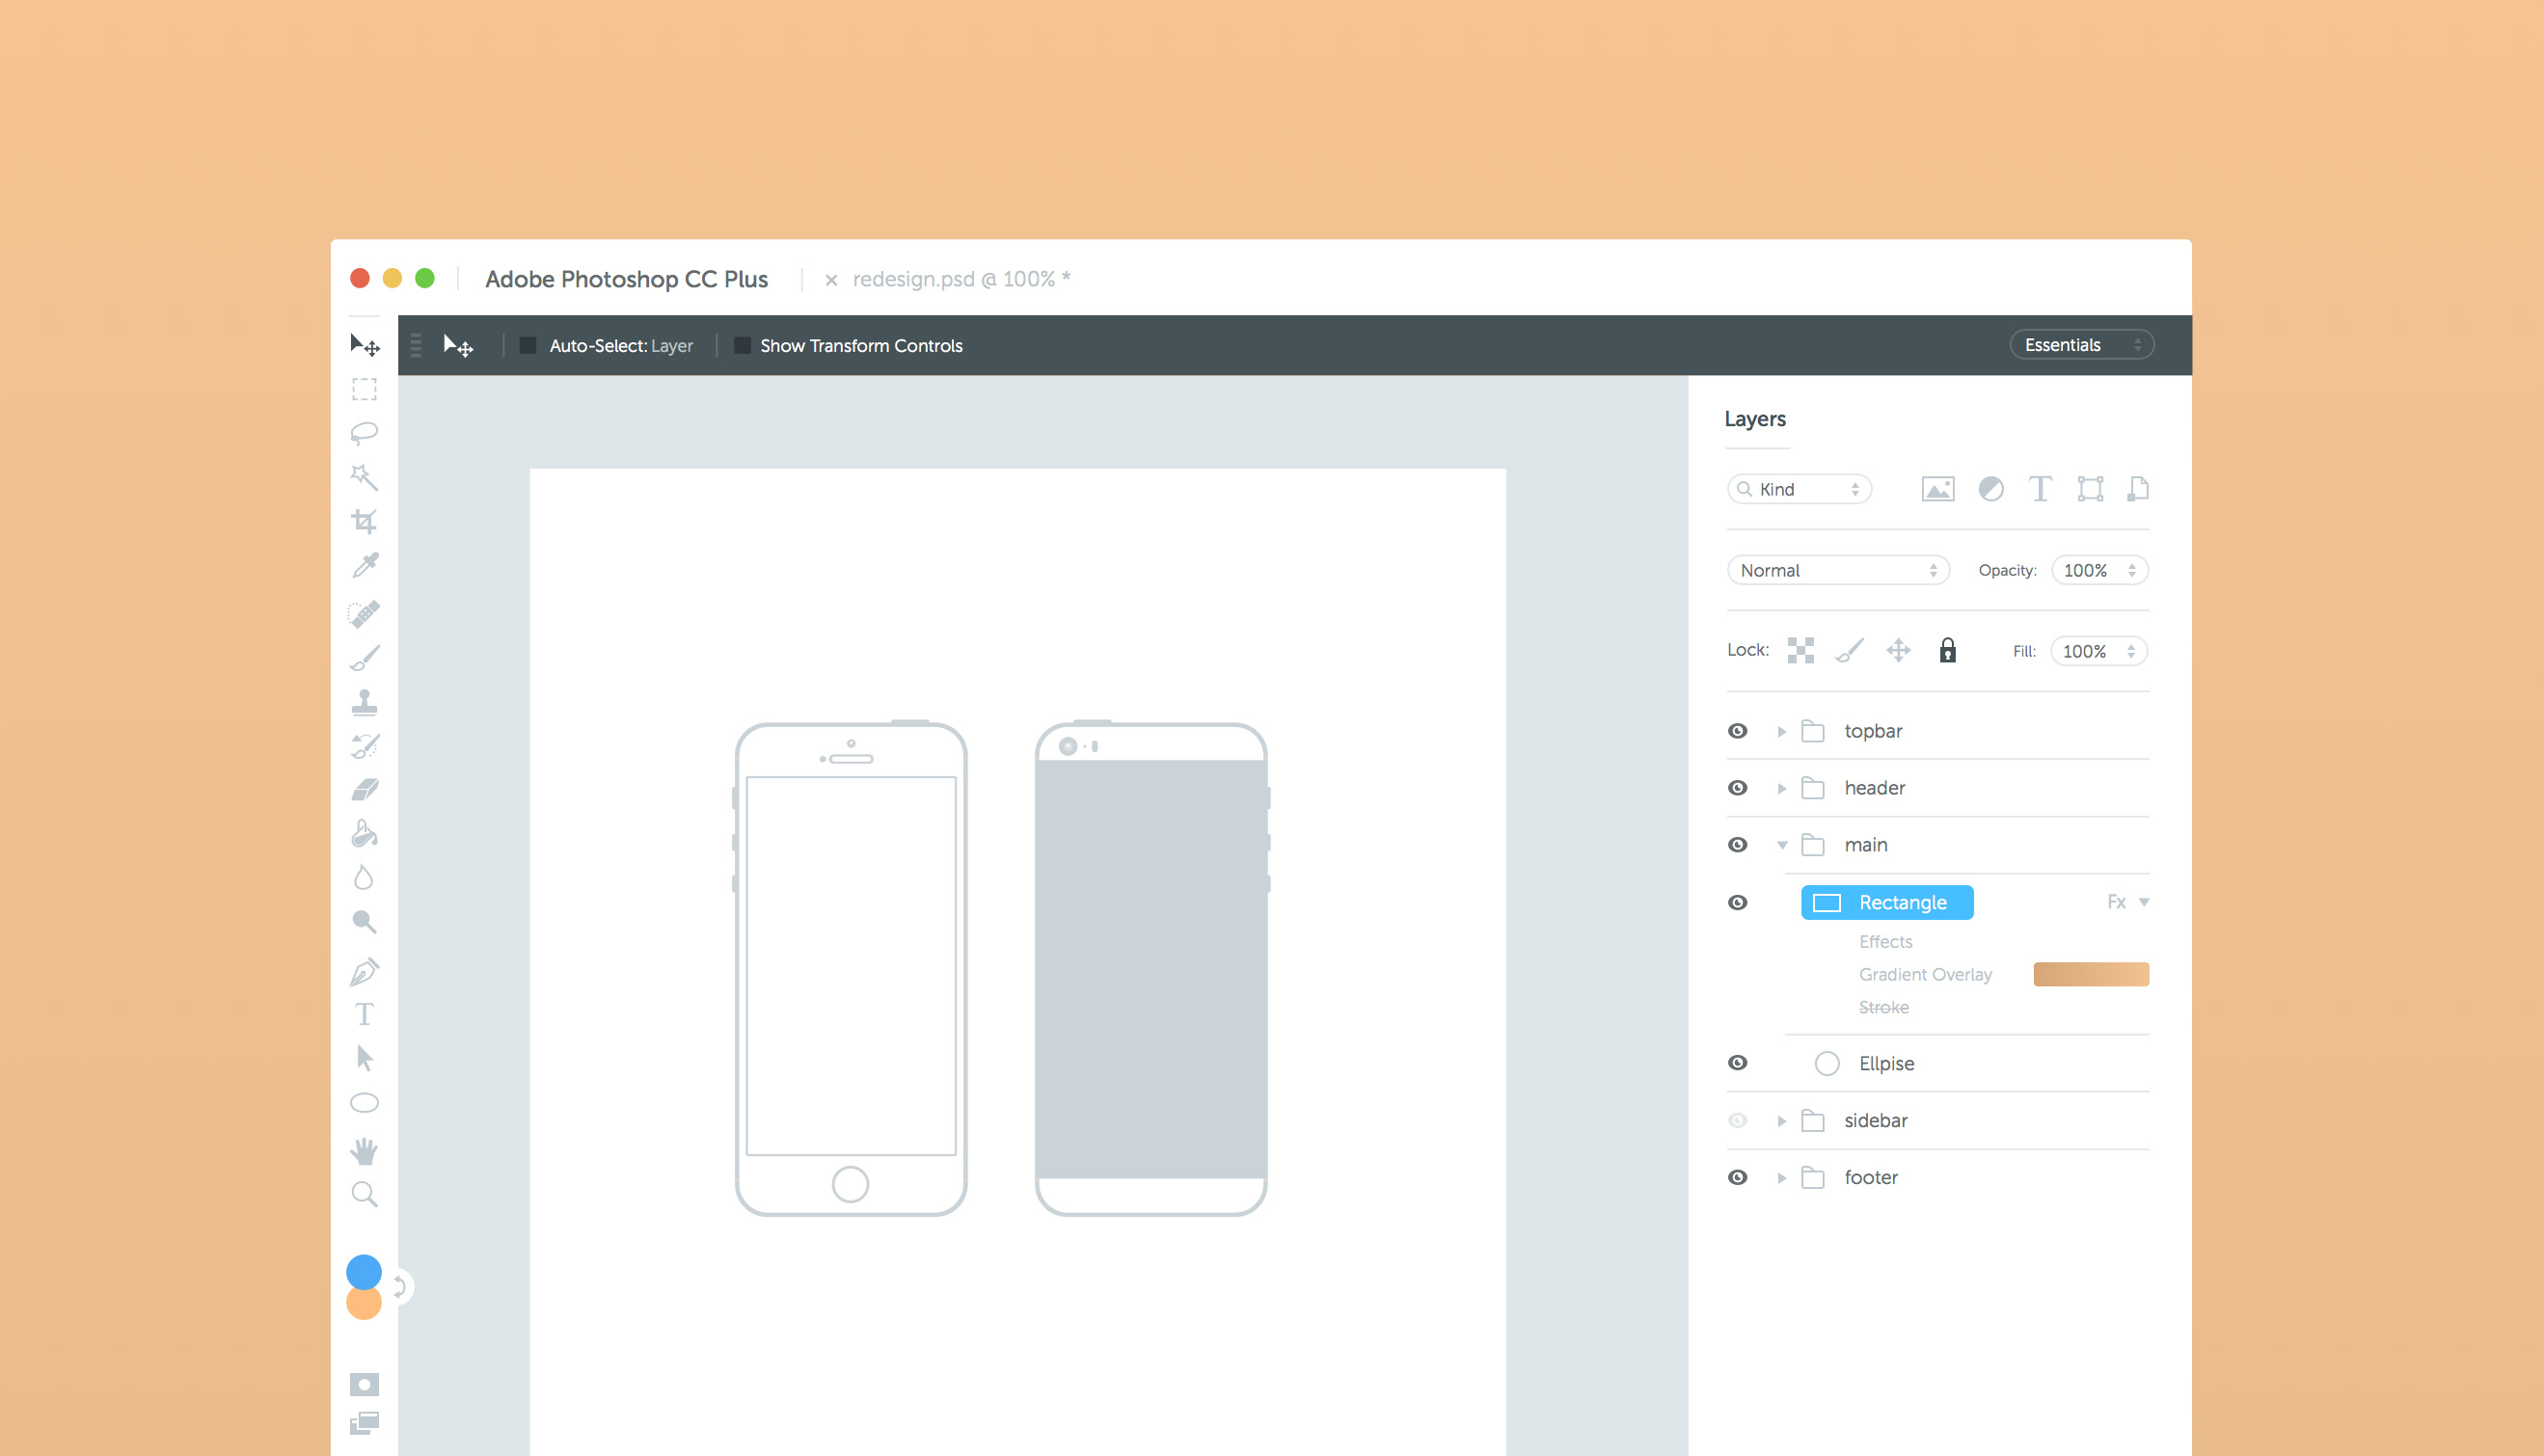Select the Lasso tool
The width and height of the screenshot is (2544, 1456).
pyautogui.click(x=364, y=433)
